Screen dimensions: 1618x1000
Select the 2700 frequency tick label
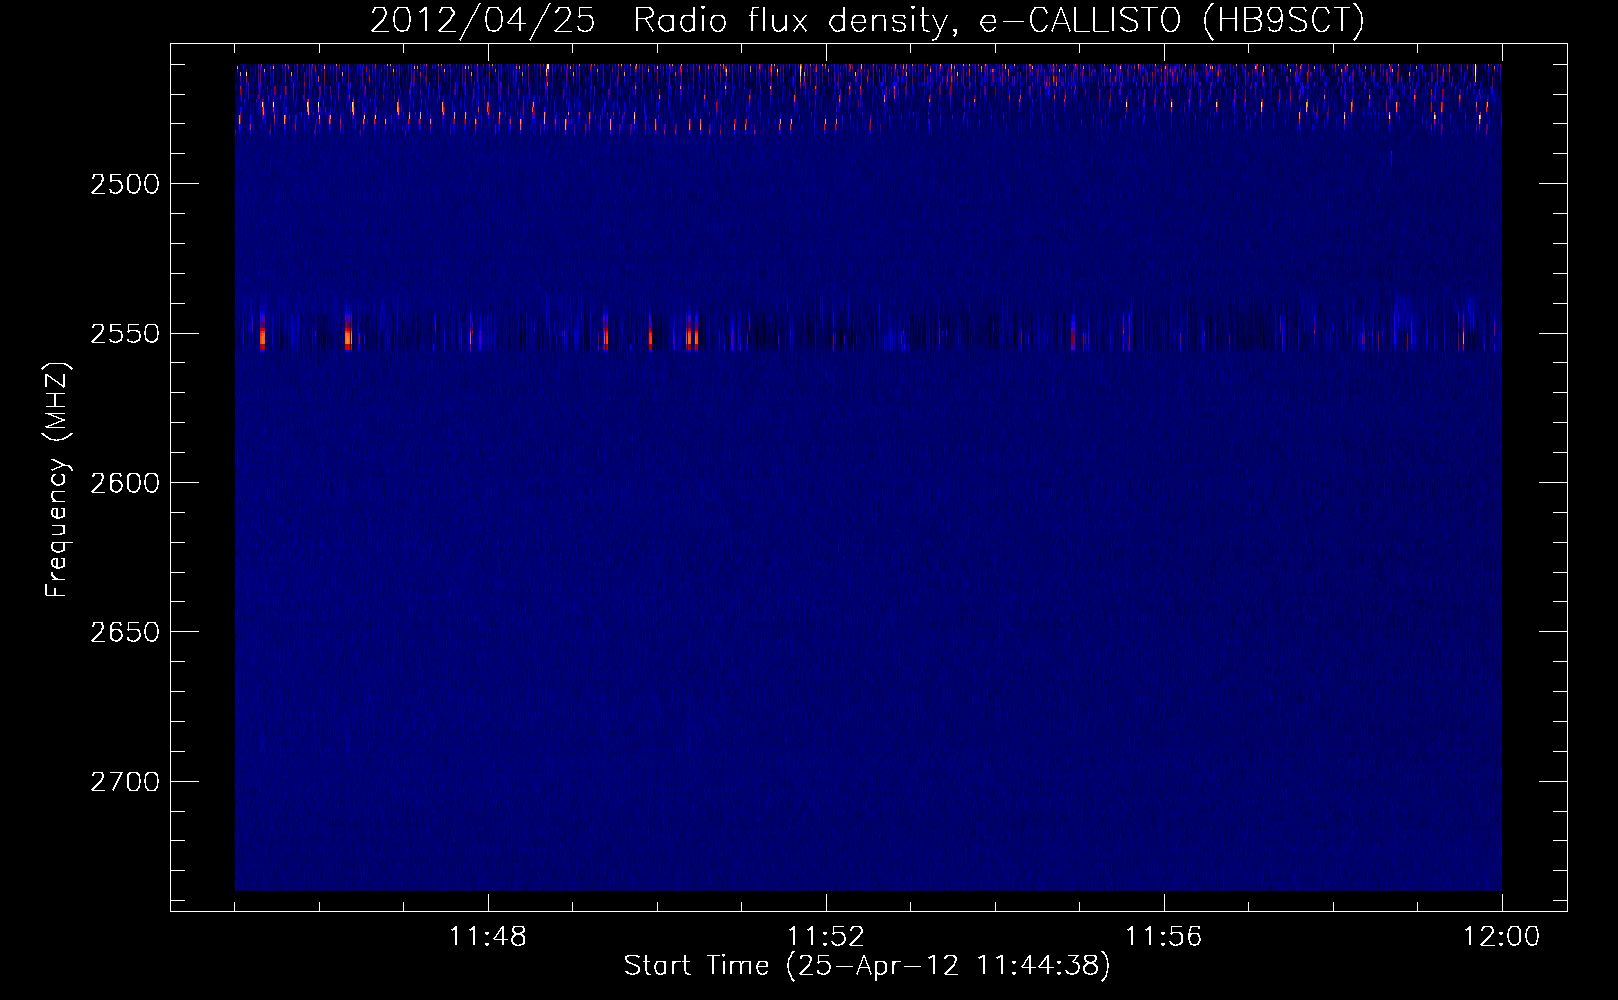click(x=125, y=782)
